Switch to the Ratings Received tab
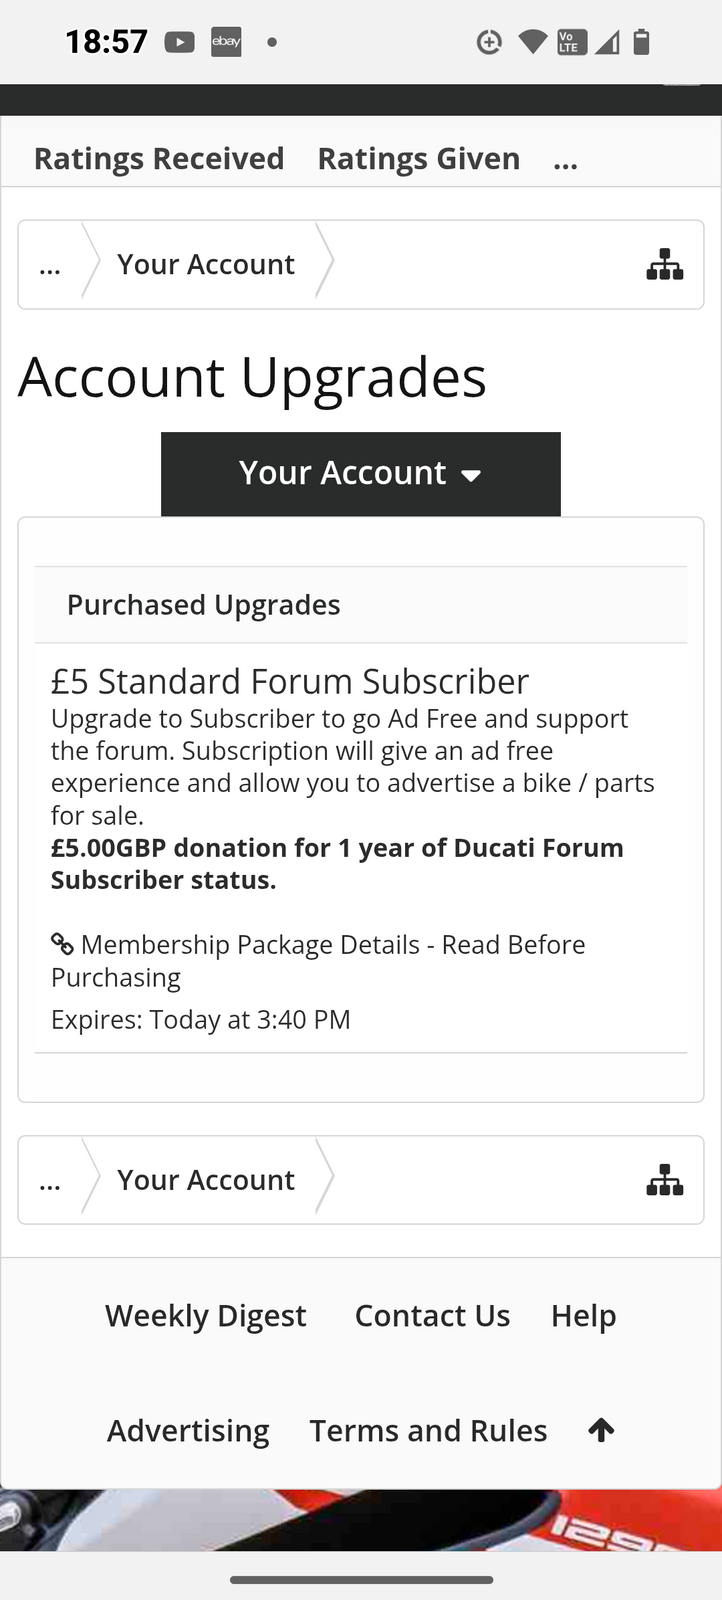The height and width of the screenshot is (1600, 722). [159, 159]
